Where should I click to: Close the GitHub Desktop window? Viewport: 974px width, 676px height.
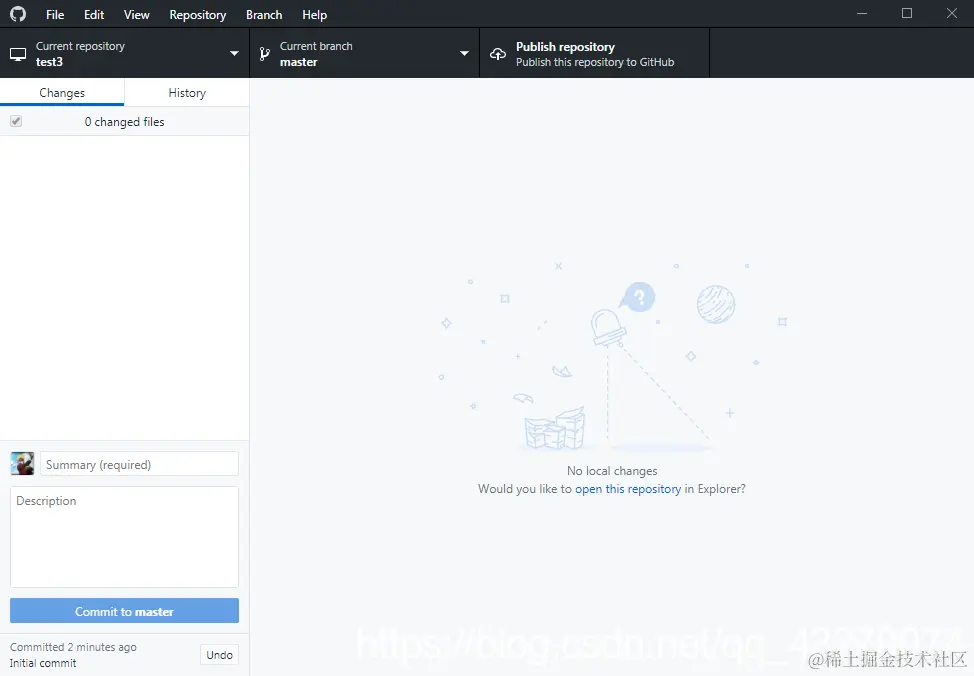952,13
